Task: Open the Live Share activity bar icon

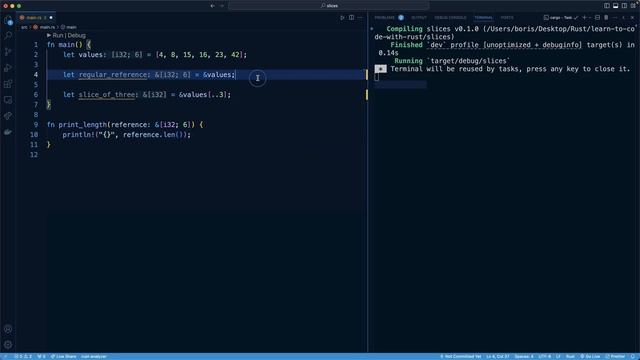Action: 8,116
